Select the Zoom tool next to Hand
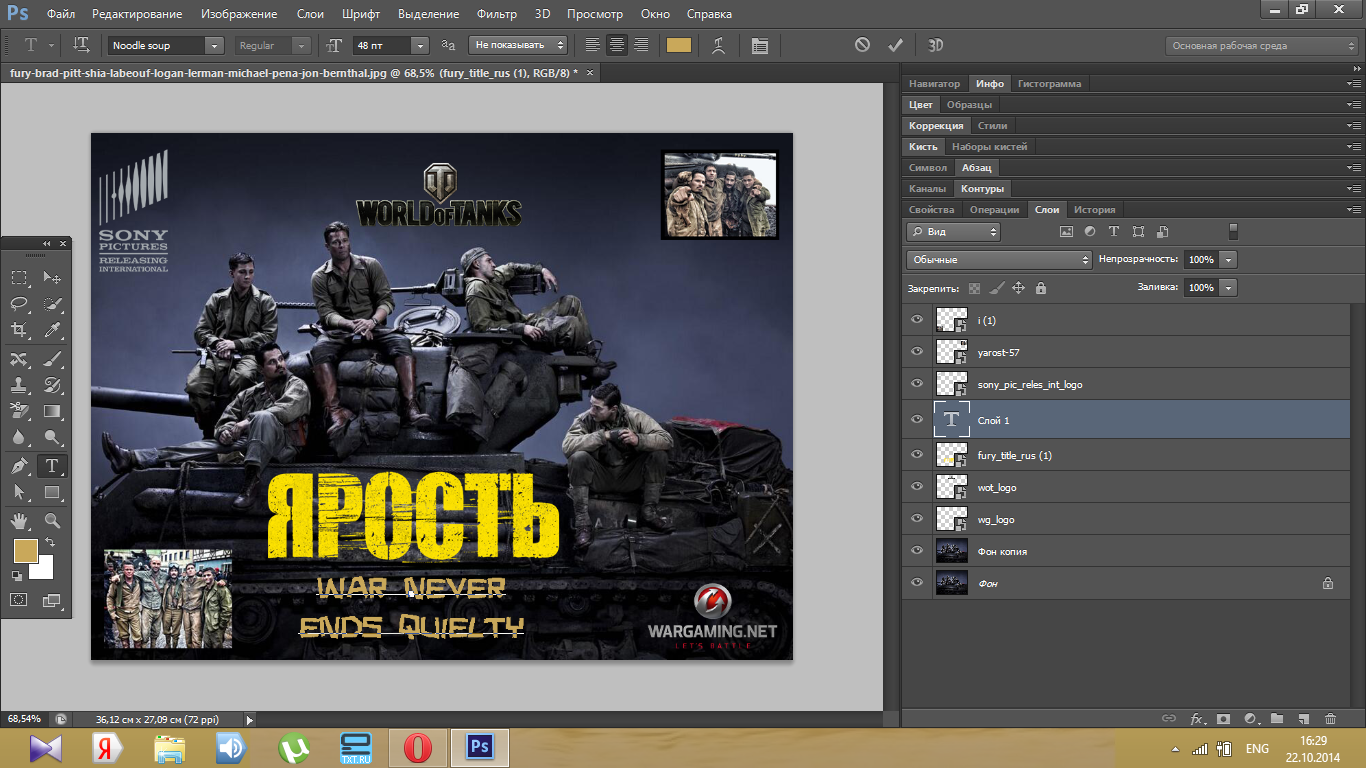Image resolution: width=1366 pixels, height=768 pixels. [53, 521]
